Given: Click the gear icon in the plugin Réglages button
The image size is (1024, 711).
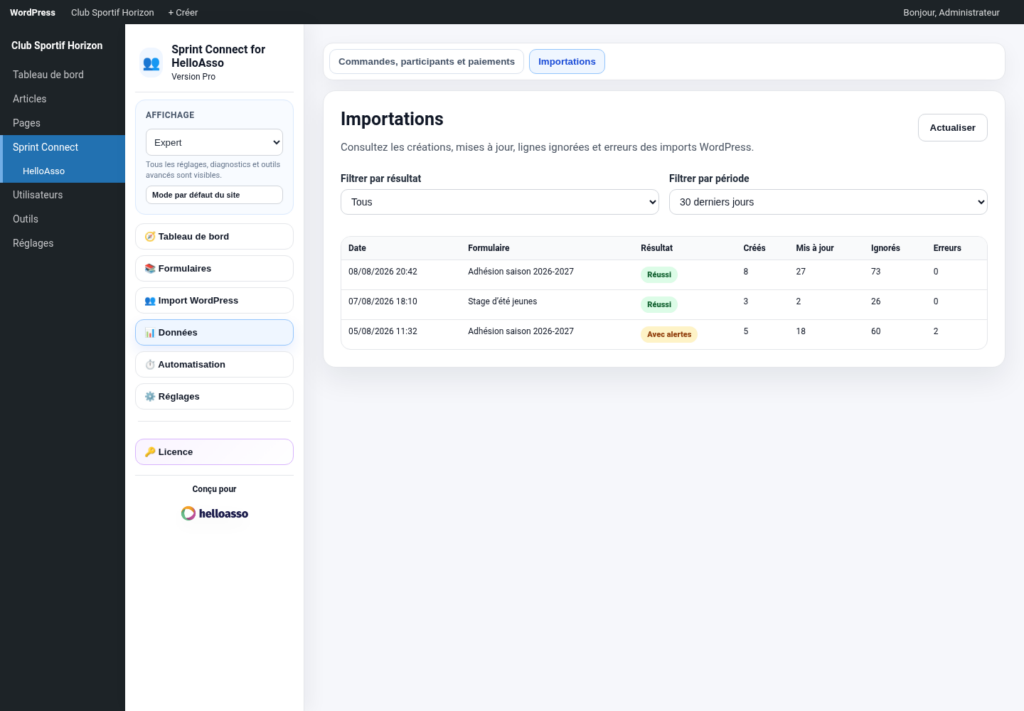Looking at the screenshot, I should point(150,396).
